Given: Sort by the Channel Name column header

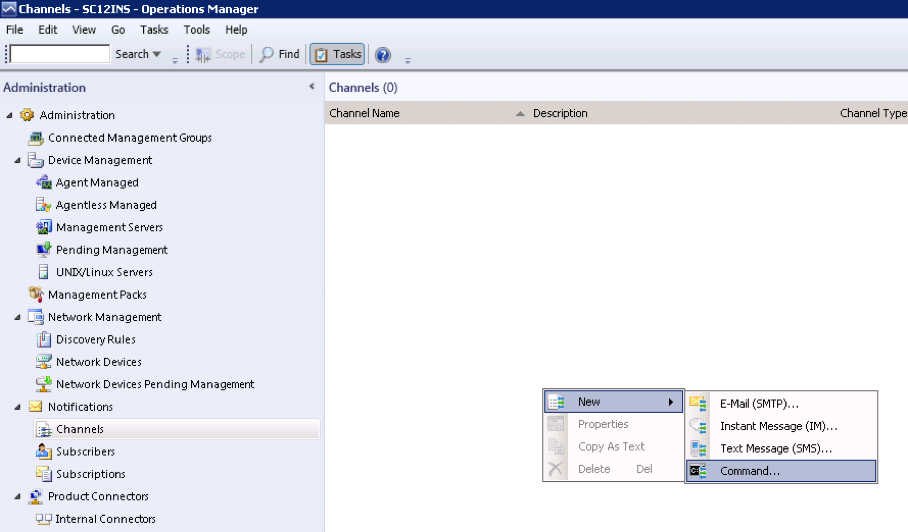Looking at the screenshot, I should point(364,113).
